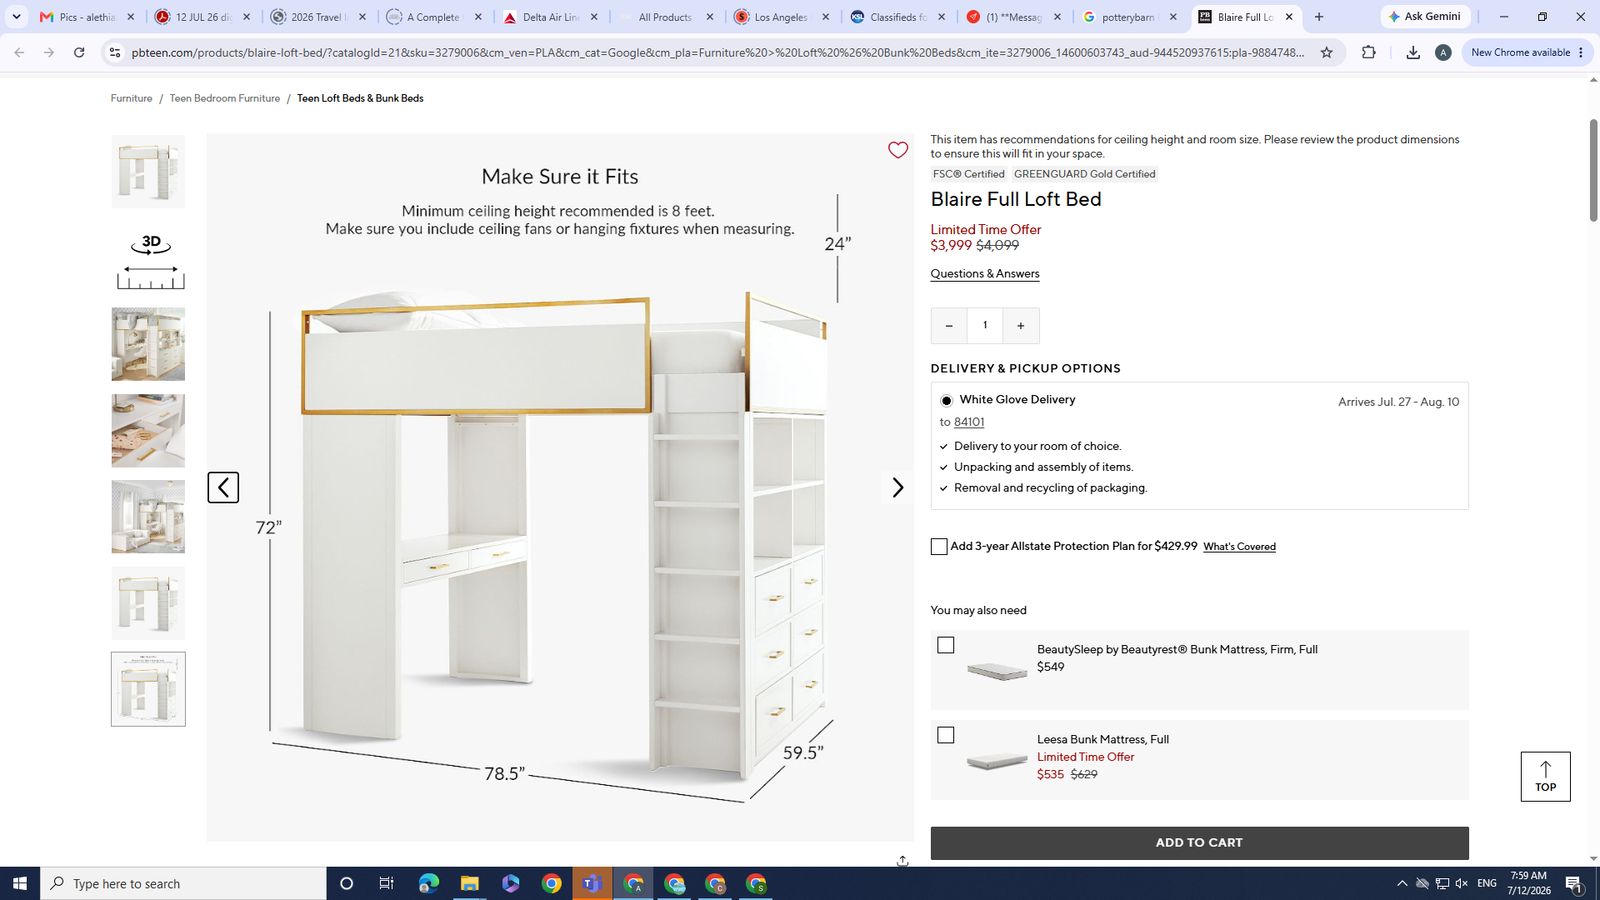Screen dimensions: 1600x900
Task: Open Questions & Answers link
Action: click(985, 274)
